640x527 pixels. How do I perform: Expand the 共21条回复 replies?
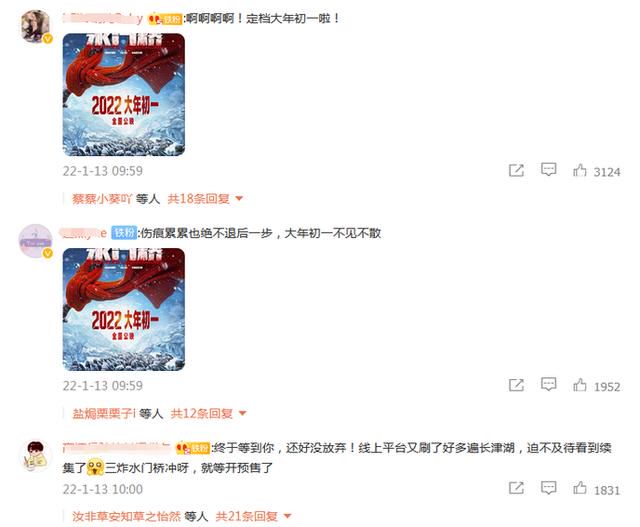pos(253,516)
